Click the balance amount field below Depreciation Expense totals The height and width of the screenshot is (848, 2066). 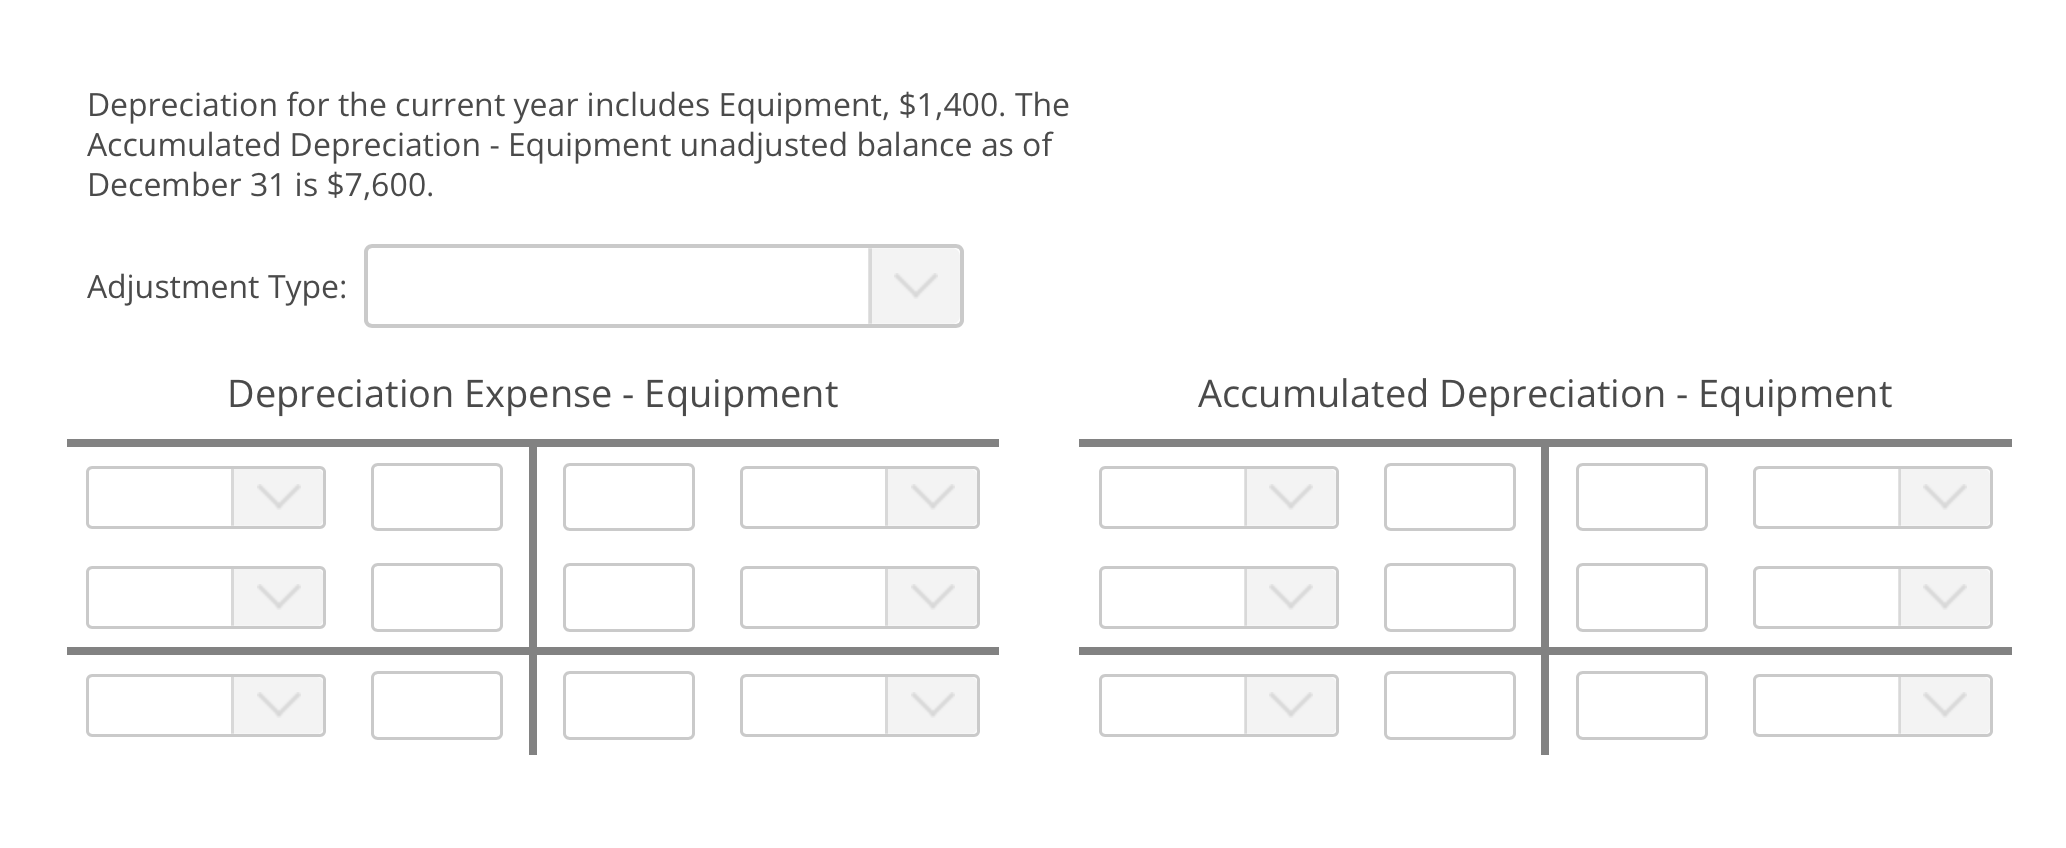pos(437,705)
